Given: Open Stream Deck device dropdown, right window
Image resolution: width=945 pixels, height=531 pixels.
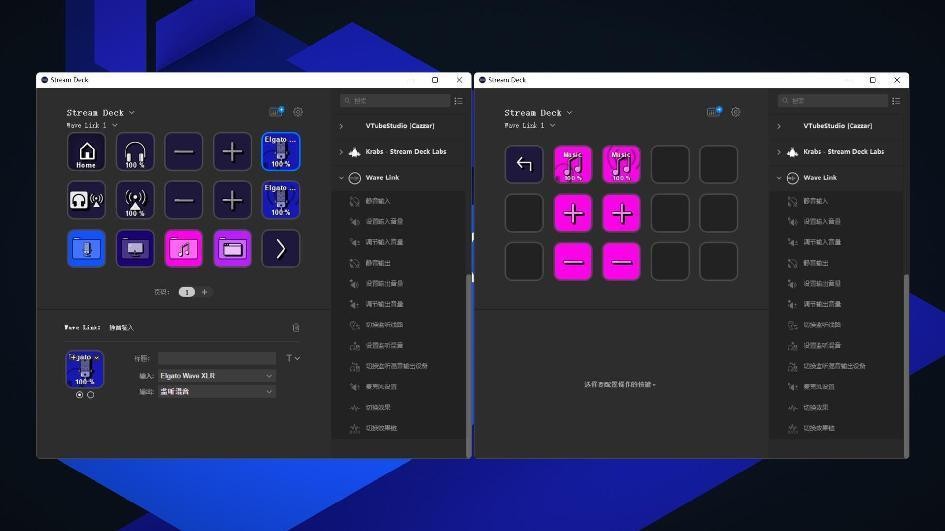Looking at the screenshot, I should coord(538,113).
